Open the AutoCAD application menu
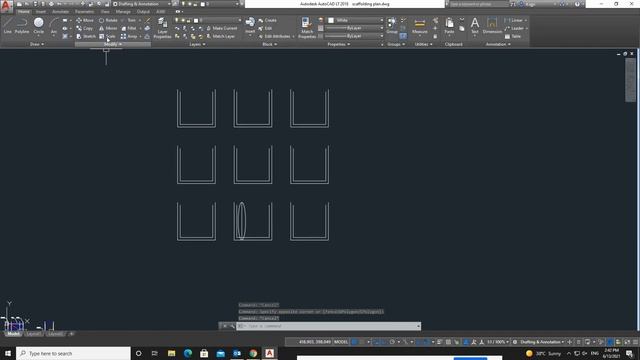The image size is (640, 360). pyautogui.click(x=6, y=7)
